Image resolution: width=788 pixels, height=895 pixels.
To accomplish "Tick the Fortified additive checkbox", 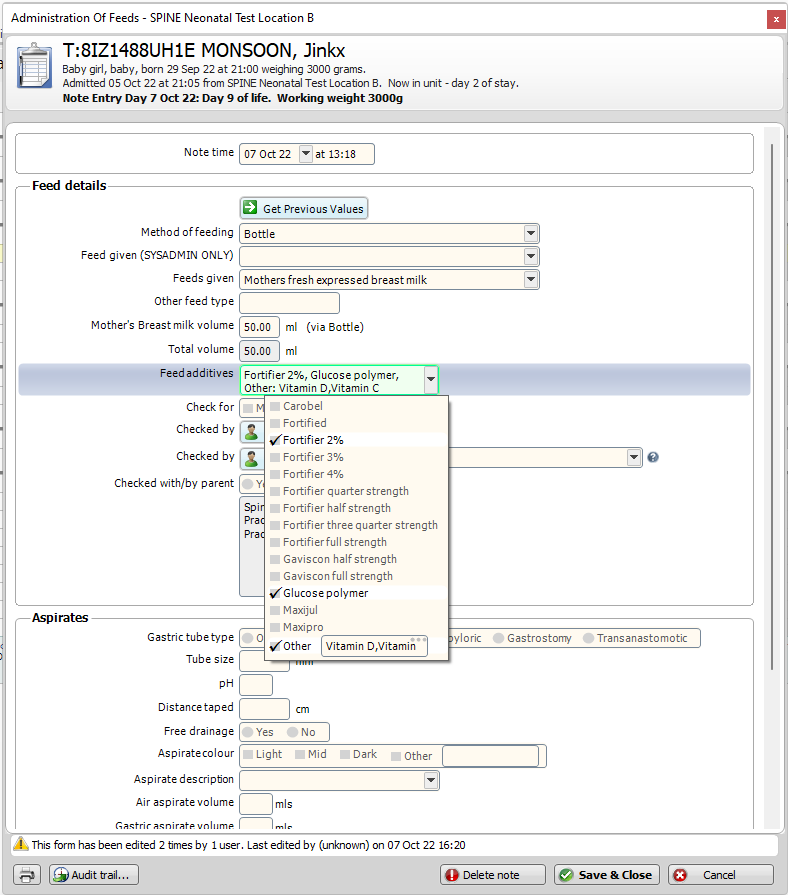I will tap(275, 424).
